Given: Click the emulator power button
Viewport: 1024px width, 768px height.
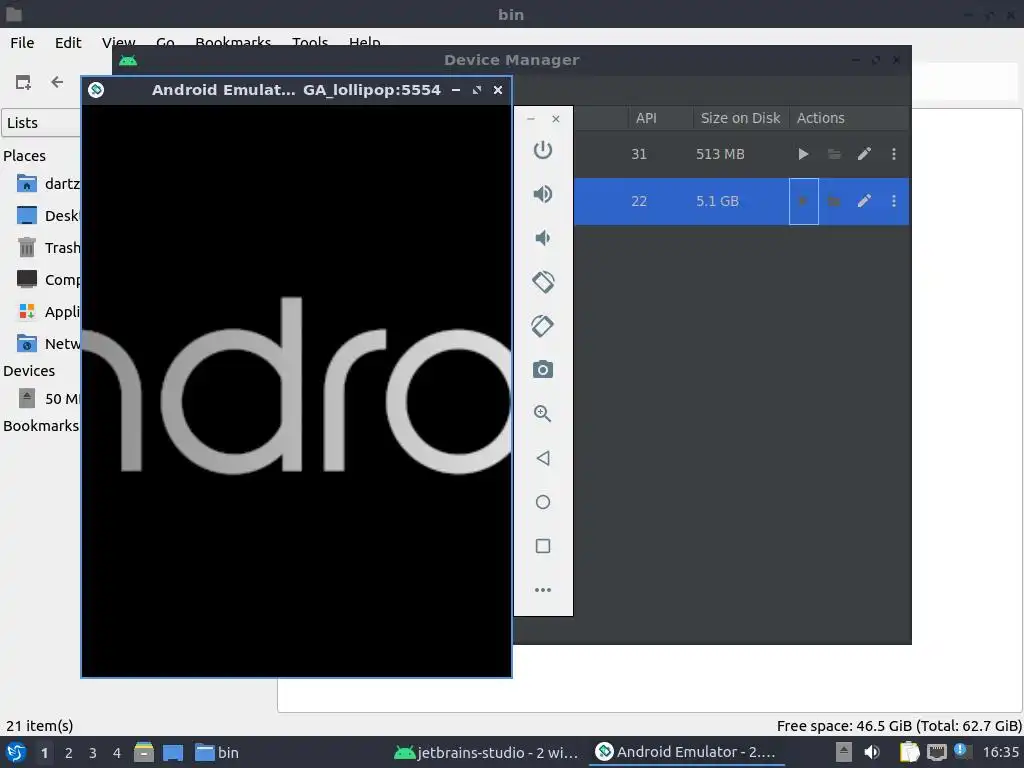Looking at the screenshot, I should pos(543,150).
